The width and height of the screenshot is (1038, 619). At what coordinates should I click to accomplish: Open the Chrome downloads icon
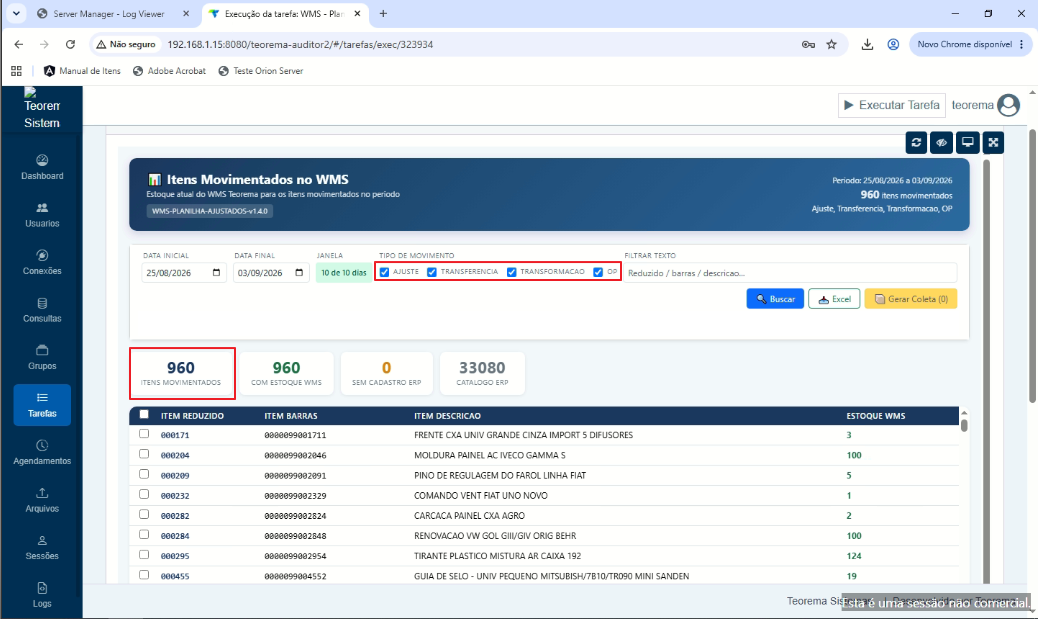[x=867, y=44]
